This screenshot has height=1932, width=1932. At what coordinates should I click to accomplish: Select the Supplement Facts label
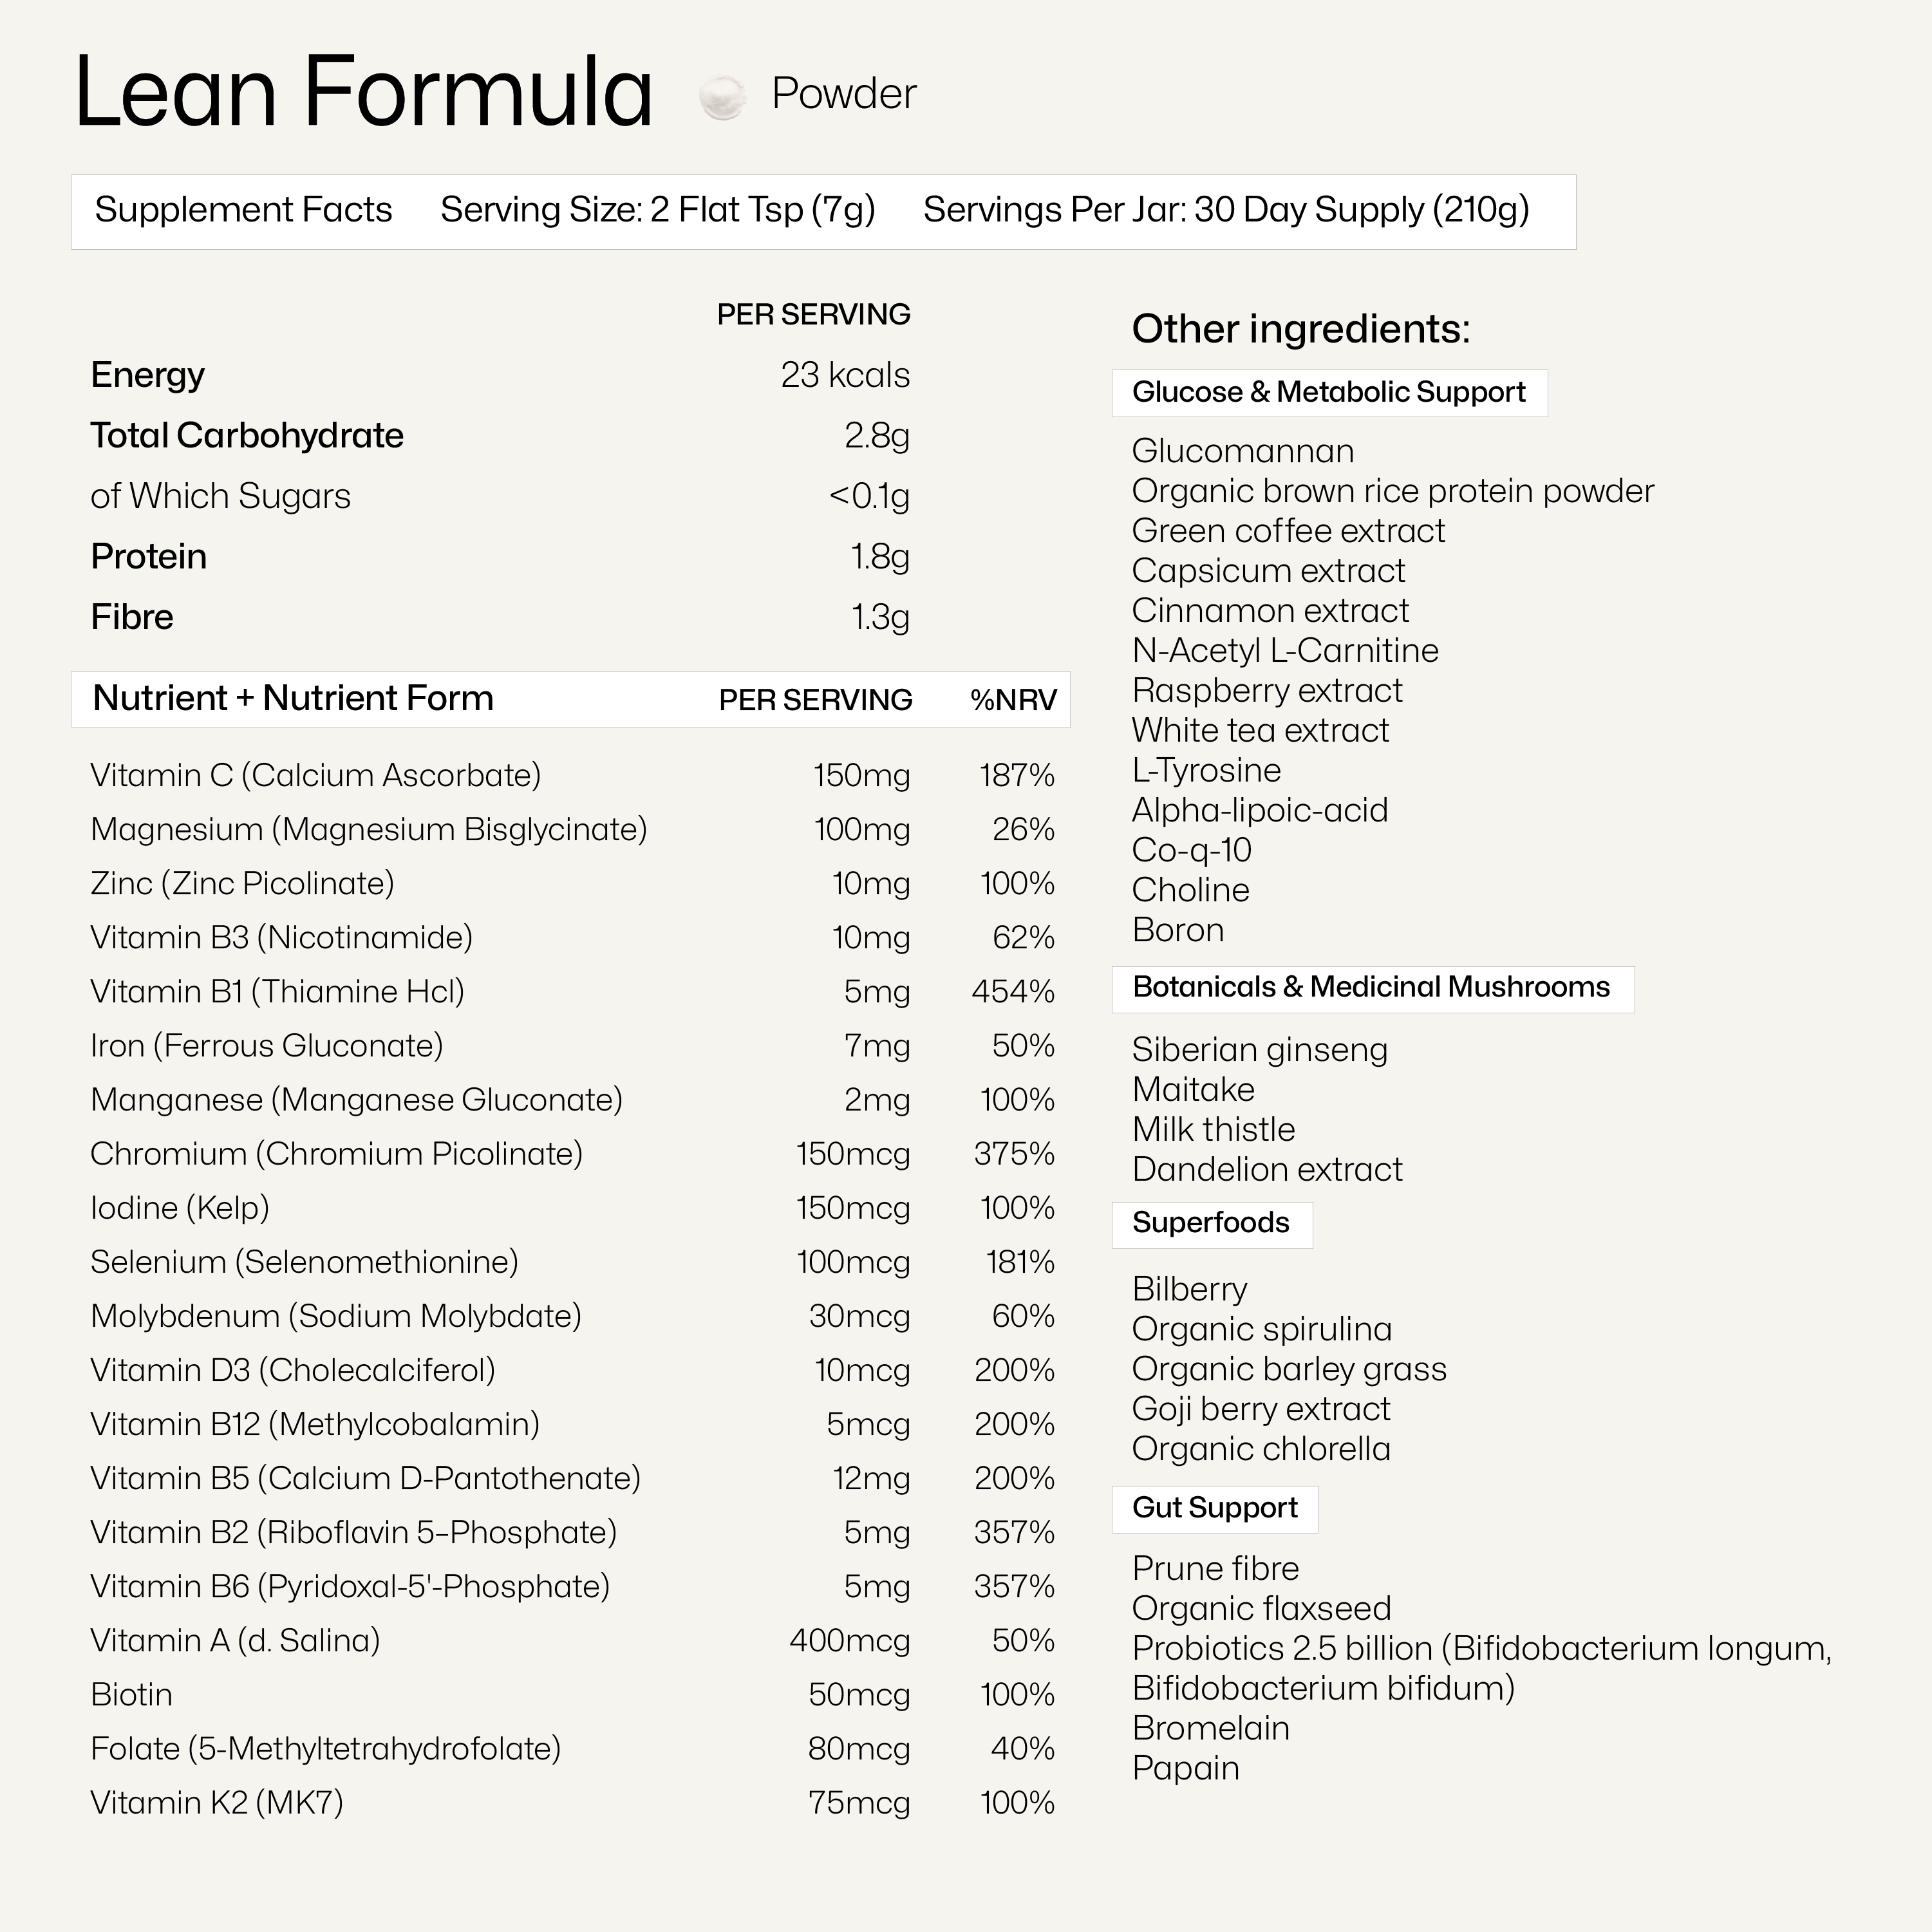pyautogui.click(x=243, y=210)
